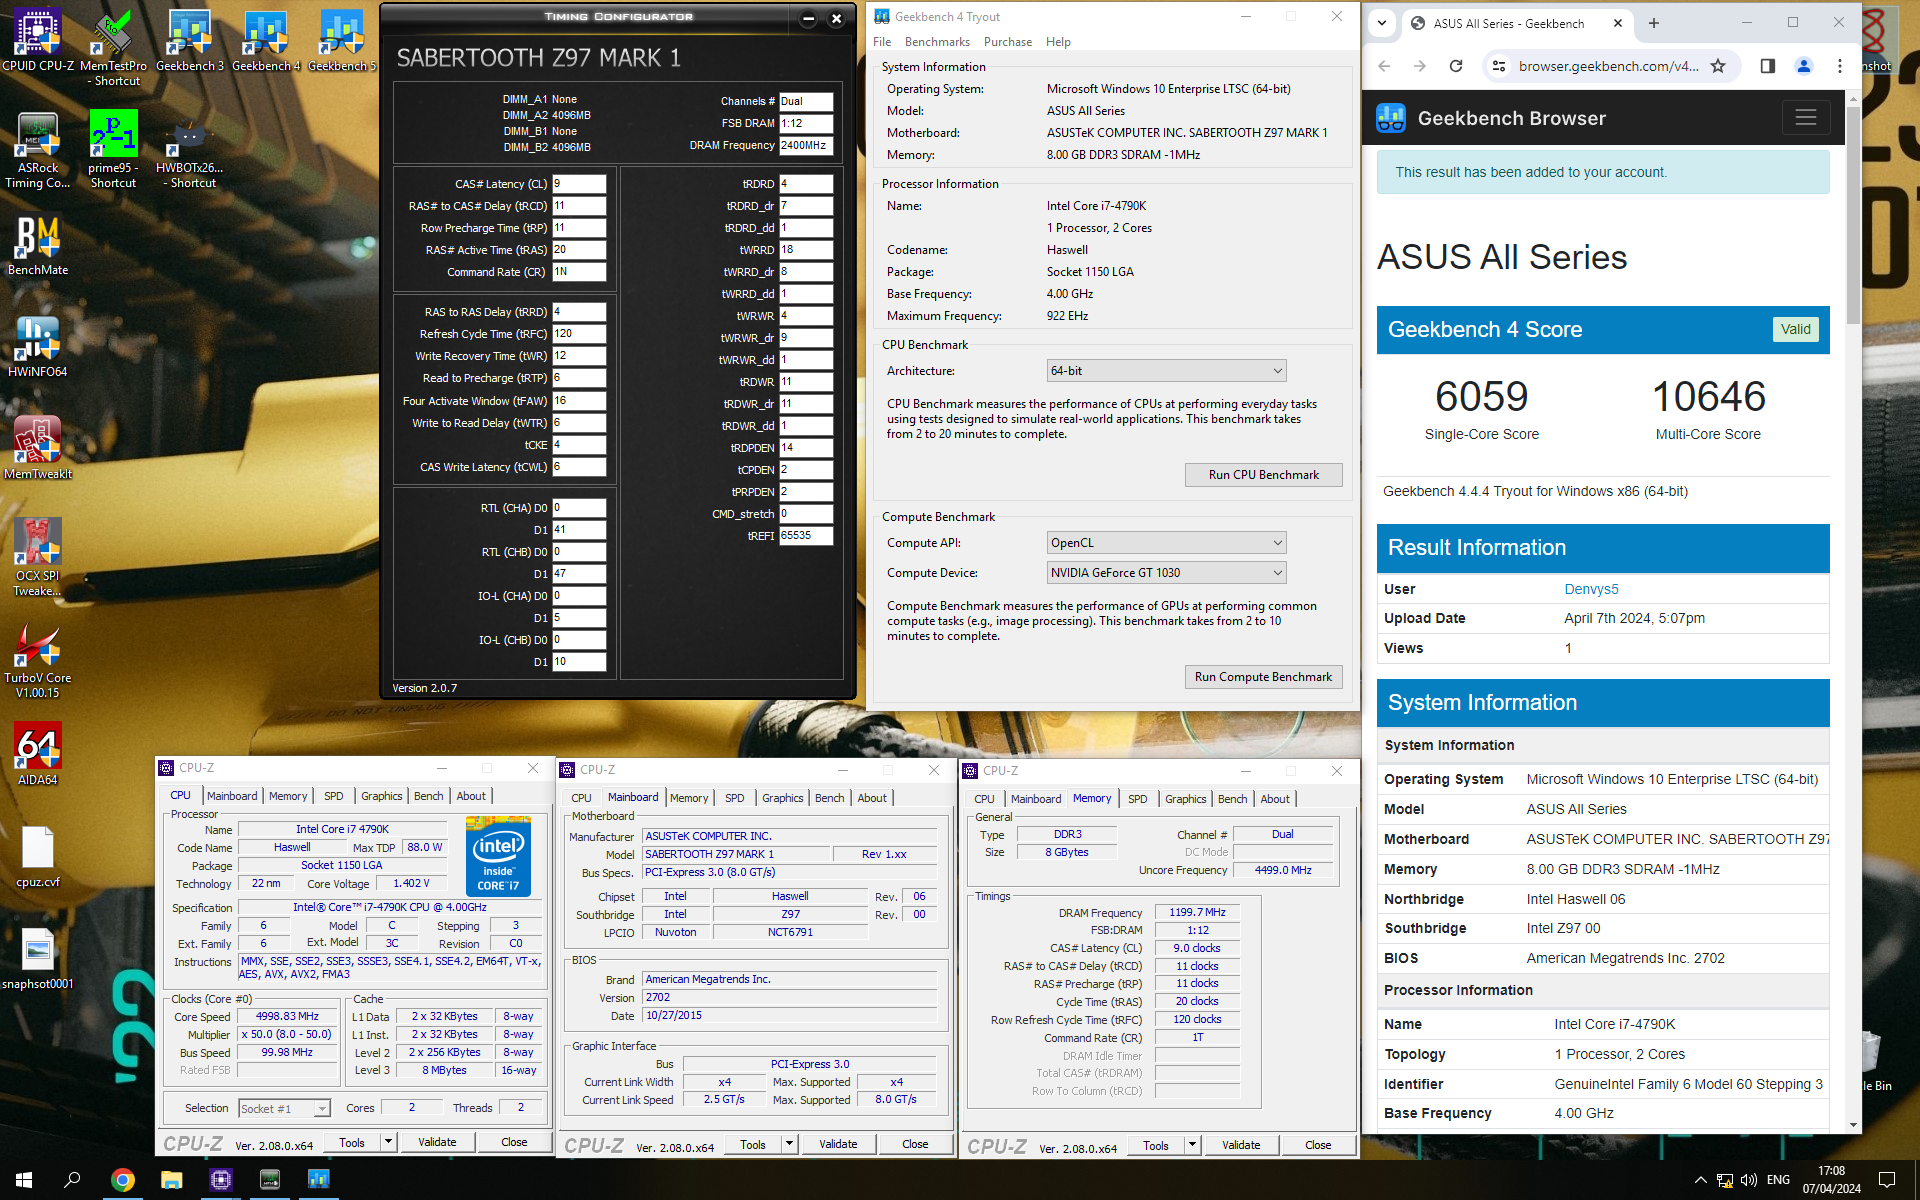The height and width of the screenshot is (1200, 1920).
Task: Open the prime95 shortcut icon
Action: click(113, 150)
